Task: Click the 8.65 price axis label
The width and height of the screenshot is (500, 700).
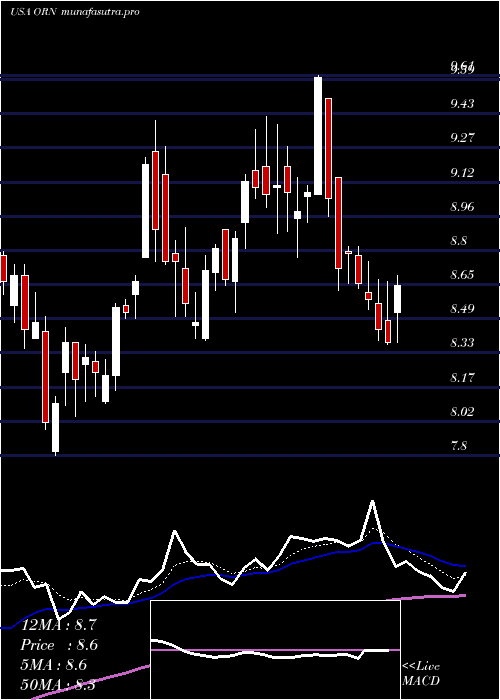Action: pos(462,275)
